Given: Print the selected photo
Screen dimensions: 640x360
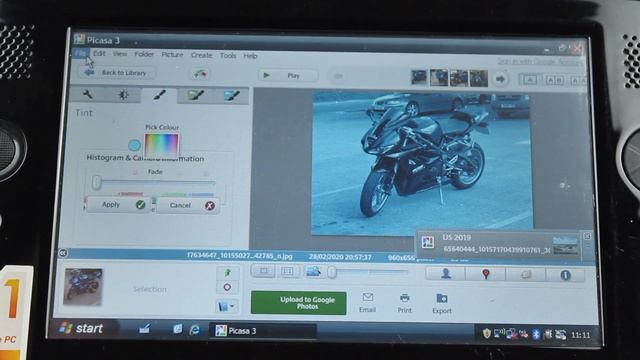Looking at the screenshot, I should coord(404,303).
